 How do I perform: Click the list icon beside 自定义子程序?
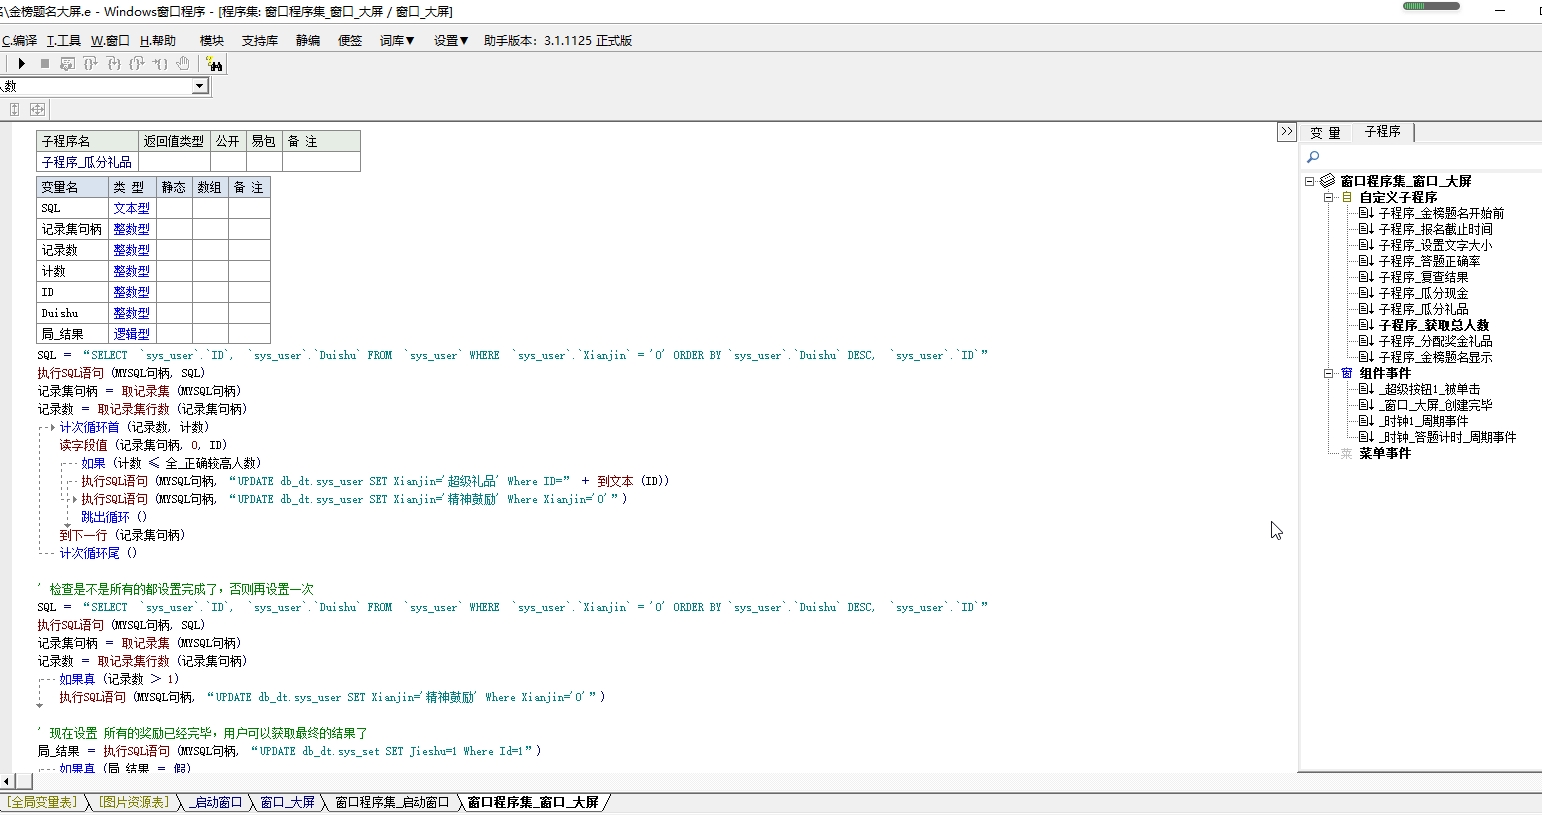tap(1347, 197)
